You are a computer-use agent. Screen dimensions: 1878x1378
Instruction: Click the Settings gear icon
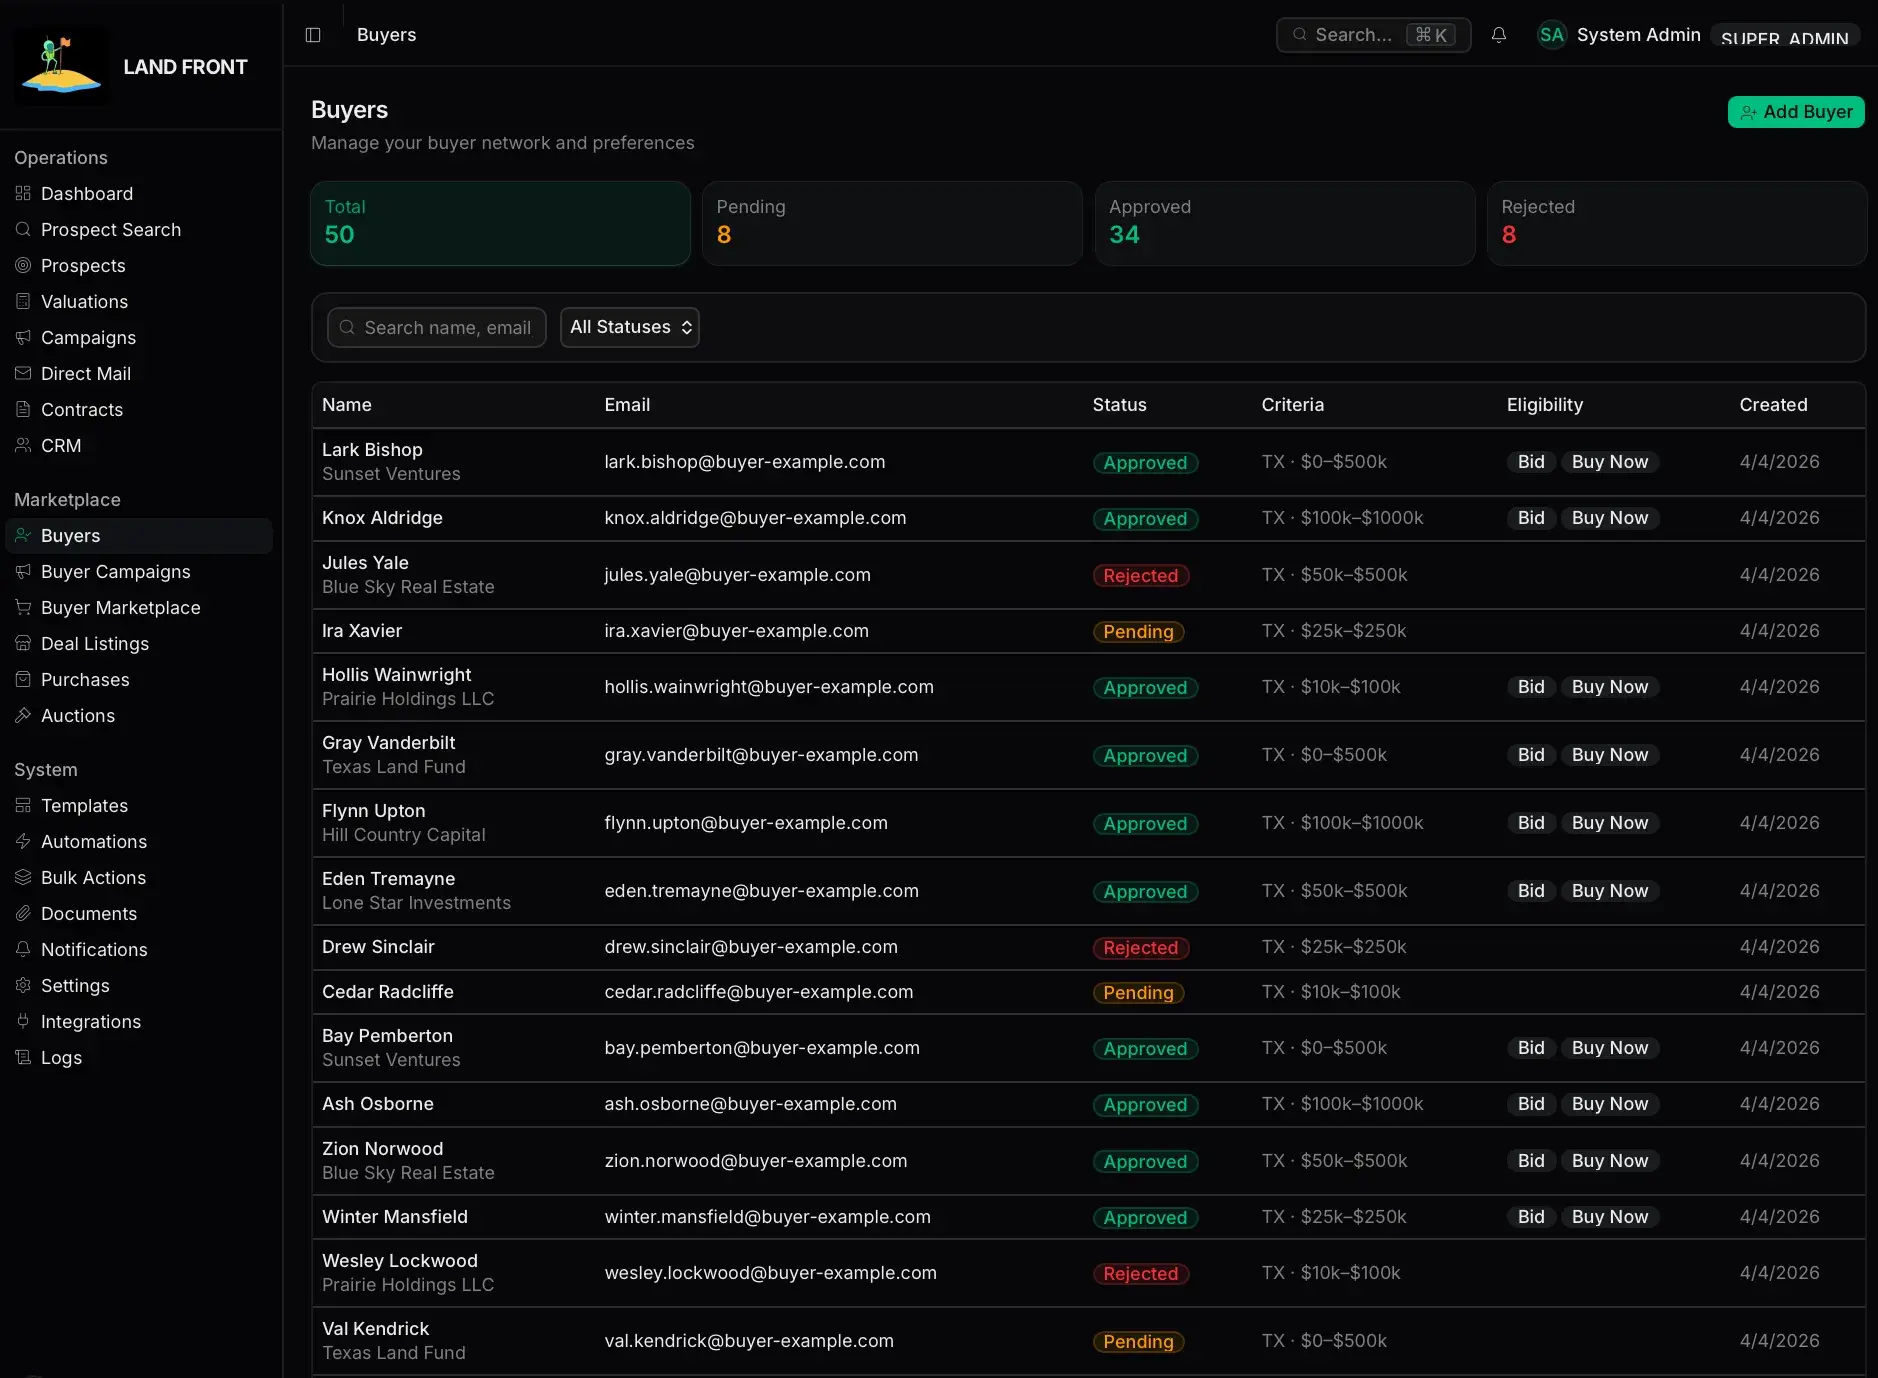(23, 985)
